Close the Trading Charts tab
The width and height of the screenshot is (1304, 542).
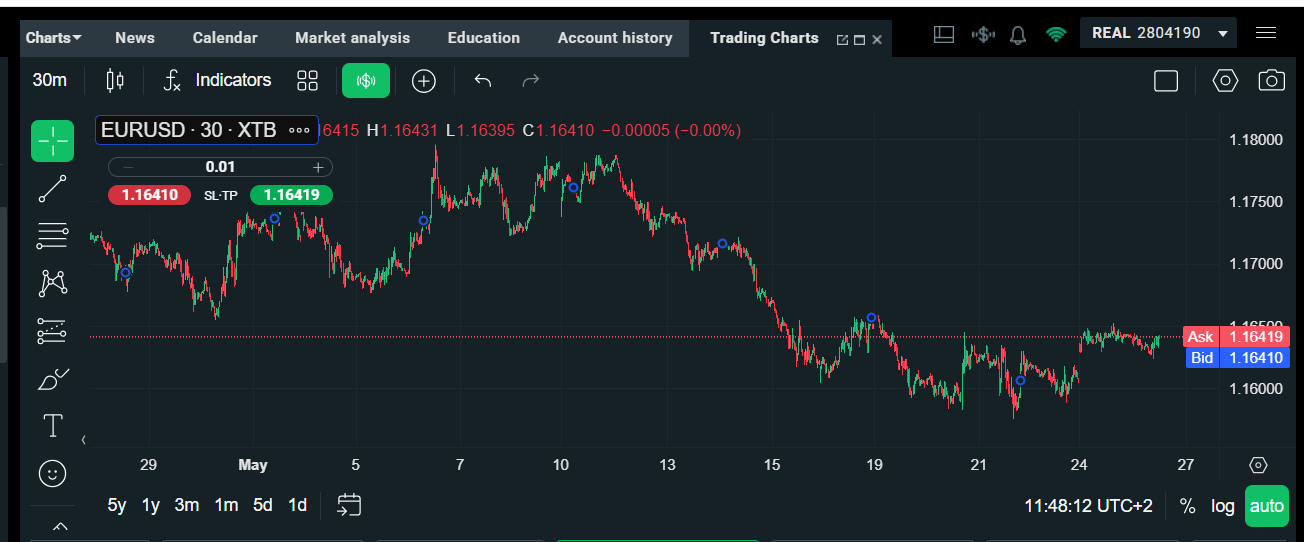tap(877, 40)
